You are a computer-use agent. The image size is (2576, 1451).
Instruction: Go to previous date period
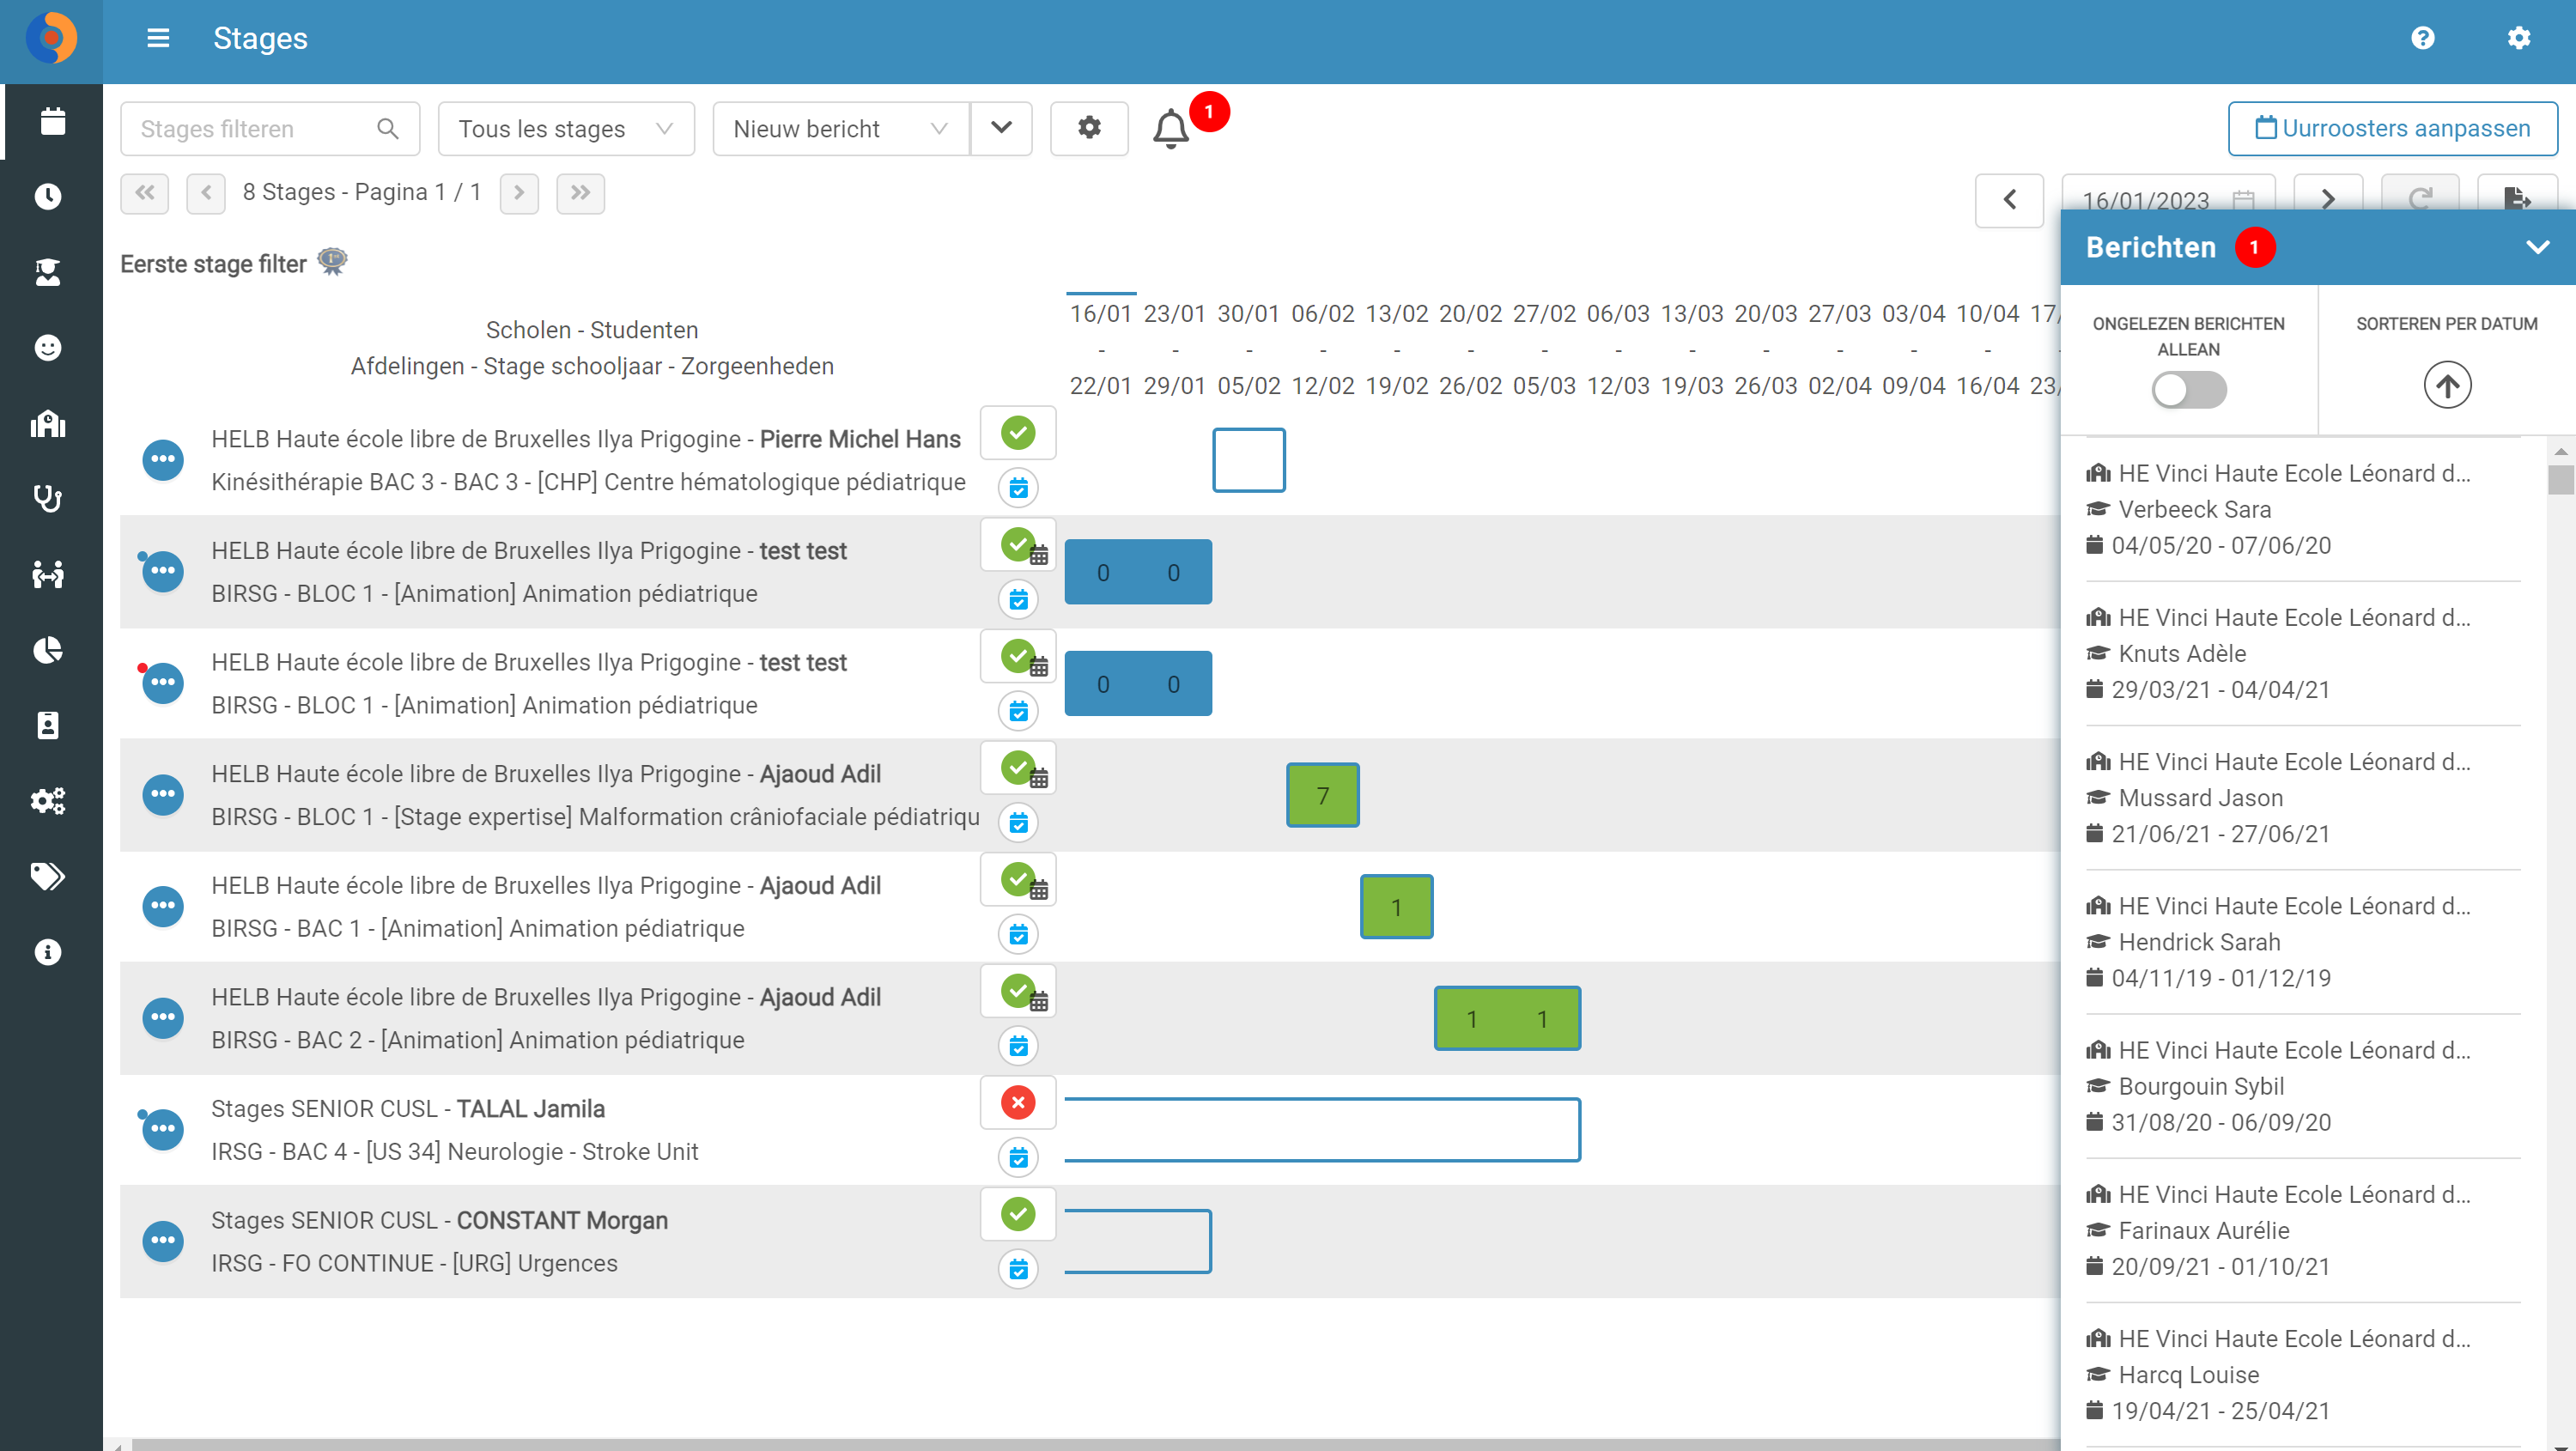point(2009,199)
